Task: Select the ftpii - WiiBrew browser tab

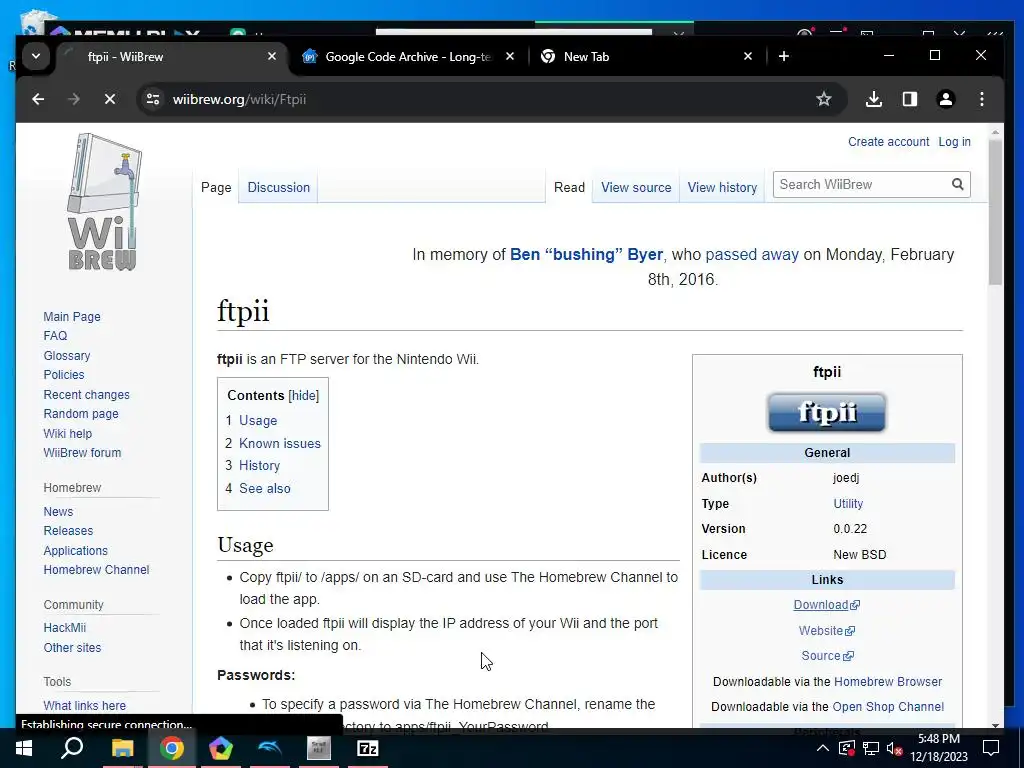Action: 170,57
